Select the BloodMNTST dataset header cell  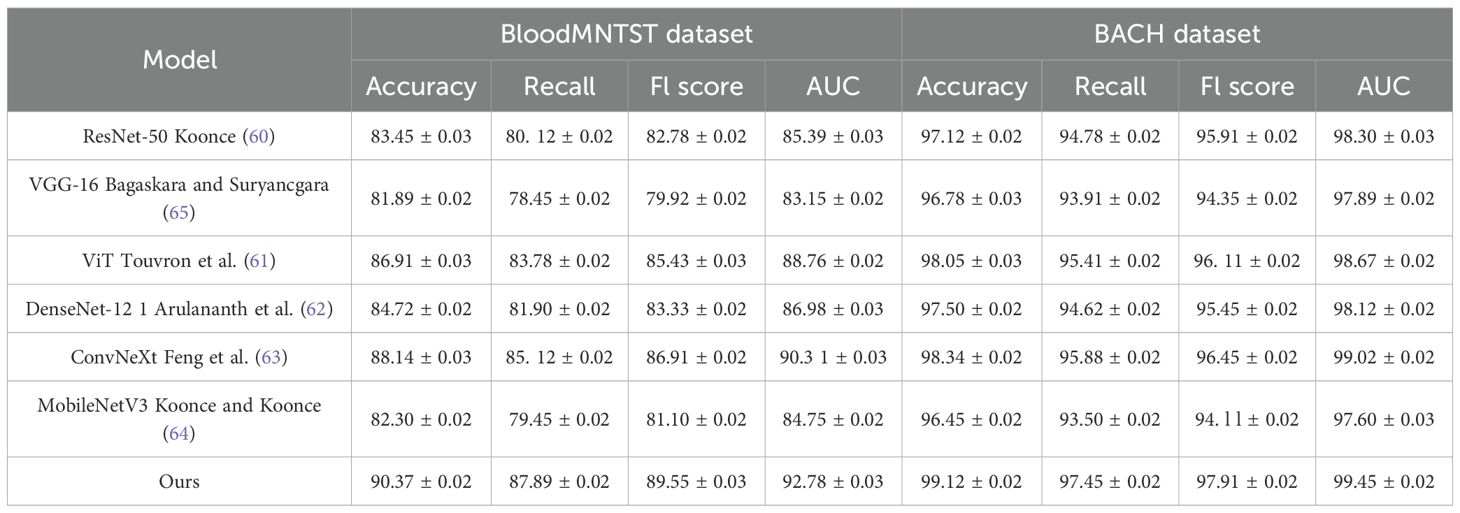coord(626,34)
